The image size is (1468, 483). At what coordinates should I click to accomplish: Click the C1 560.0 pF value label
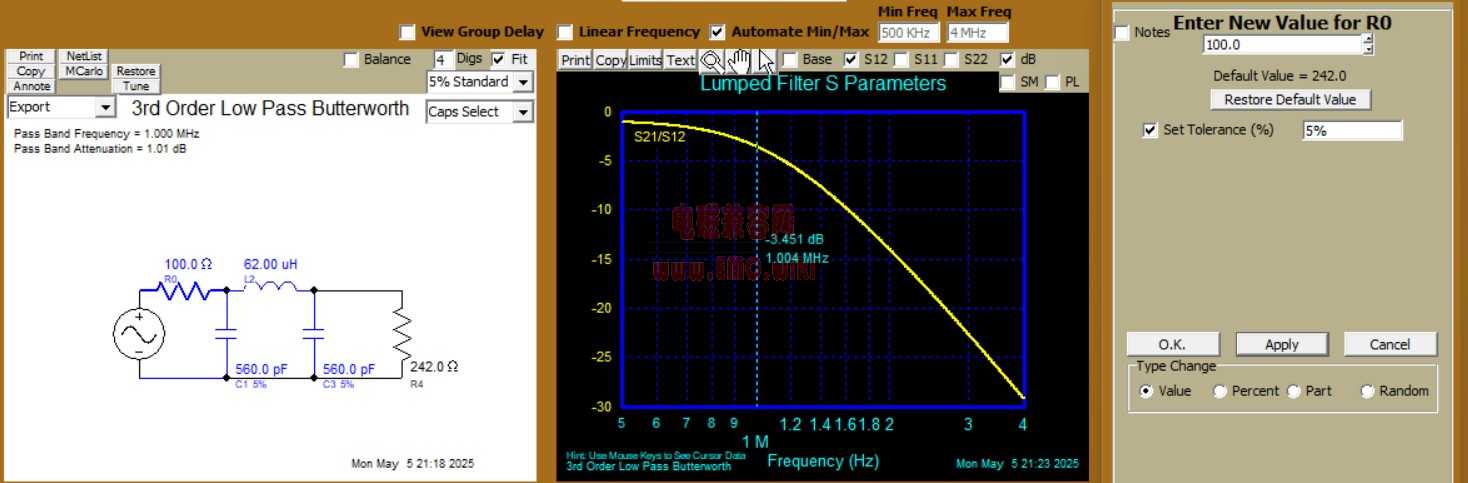pos(260,369)
